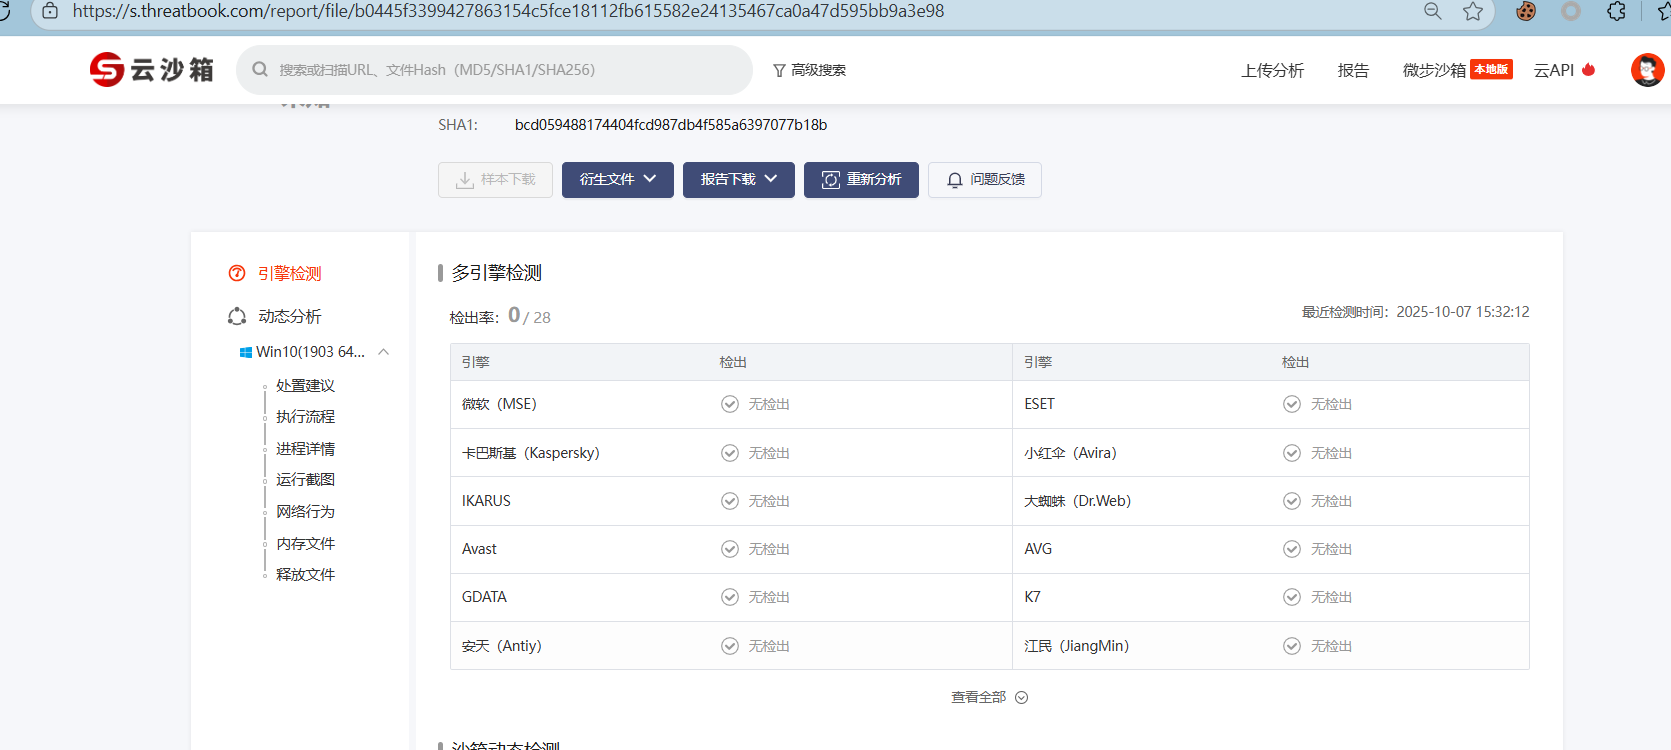Screen dimensions: 1671x750
Task: Click the check icon in GDATA row
Action: click(730, 597)
